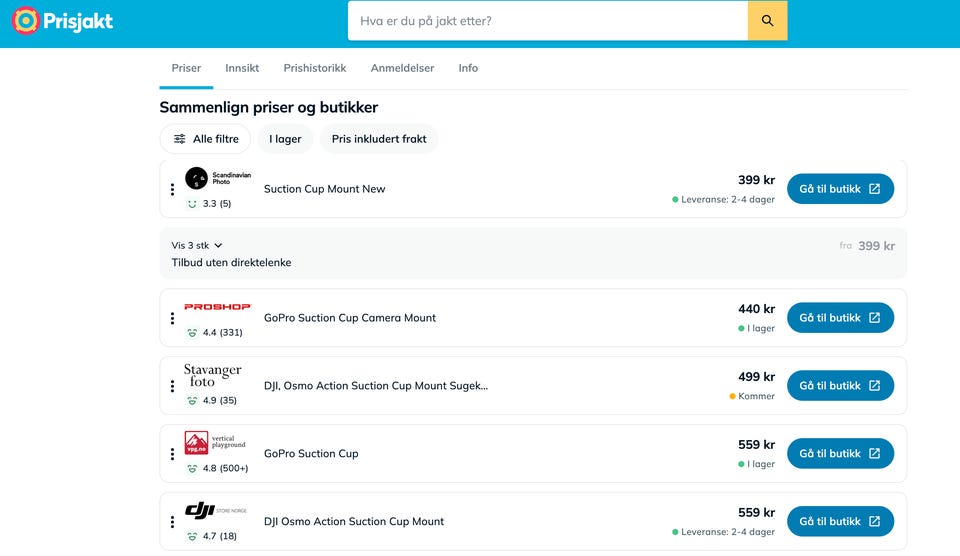The image size is (960, 556).
Task: Click the 399 kr price at Scandinavian Photo
Action: pyautogui.click(x=756, y=180)
